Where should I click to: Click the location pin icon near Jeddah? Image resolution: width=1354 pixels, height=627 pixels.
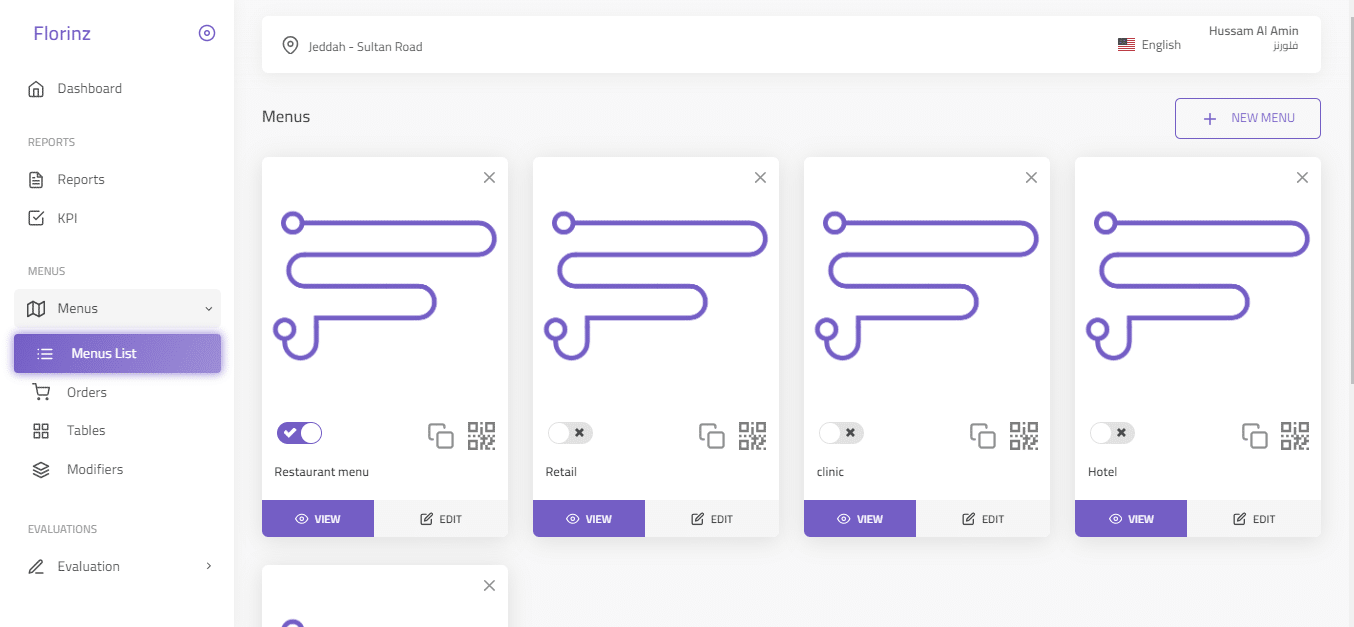290,45
